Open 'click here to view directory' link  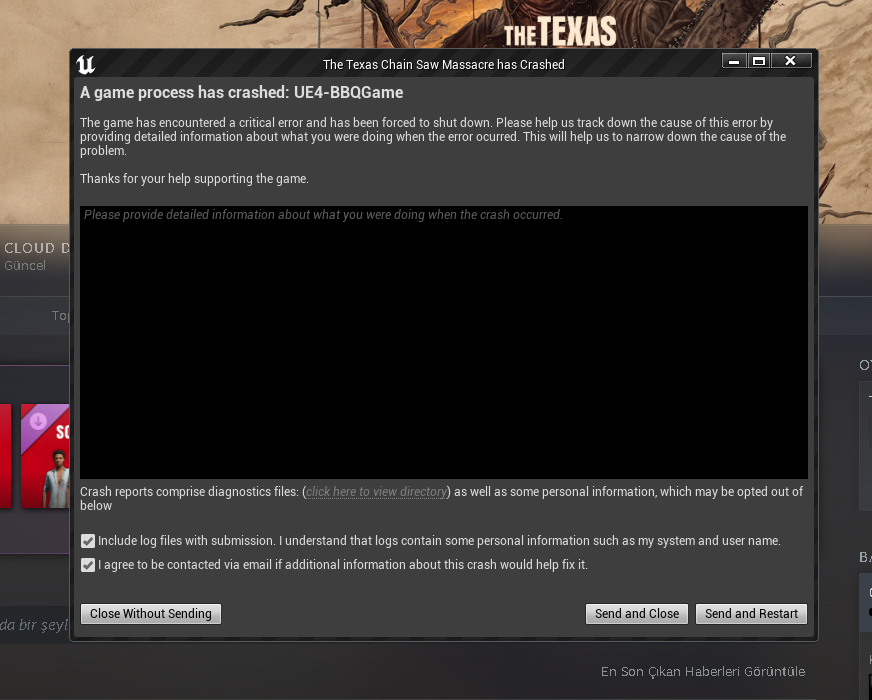coord(376,492)
